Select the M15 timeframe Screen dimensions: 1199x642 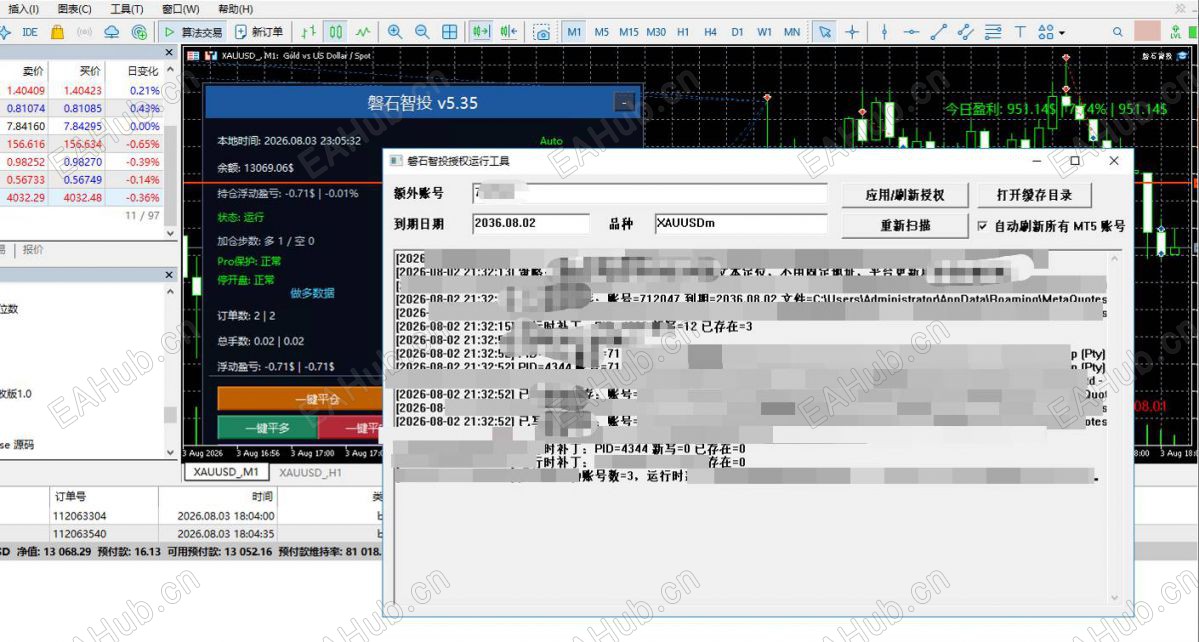(629, 32)
